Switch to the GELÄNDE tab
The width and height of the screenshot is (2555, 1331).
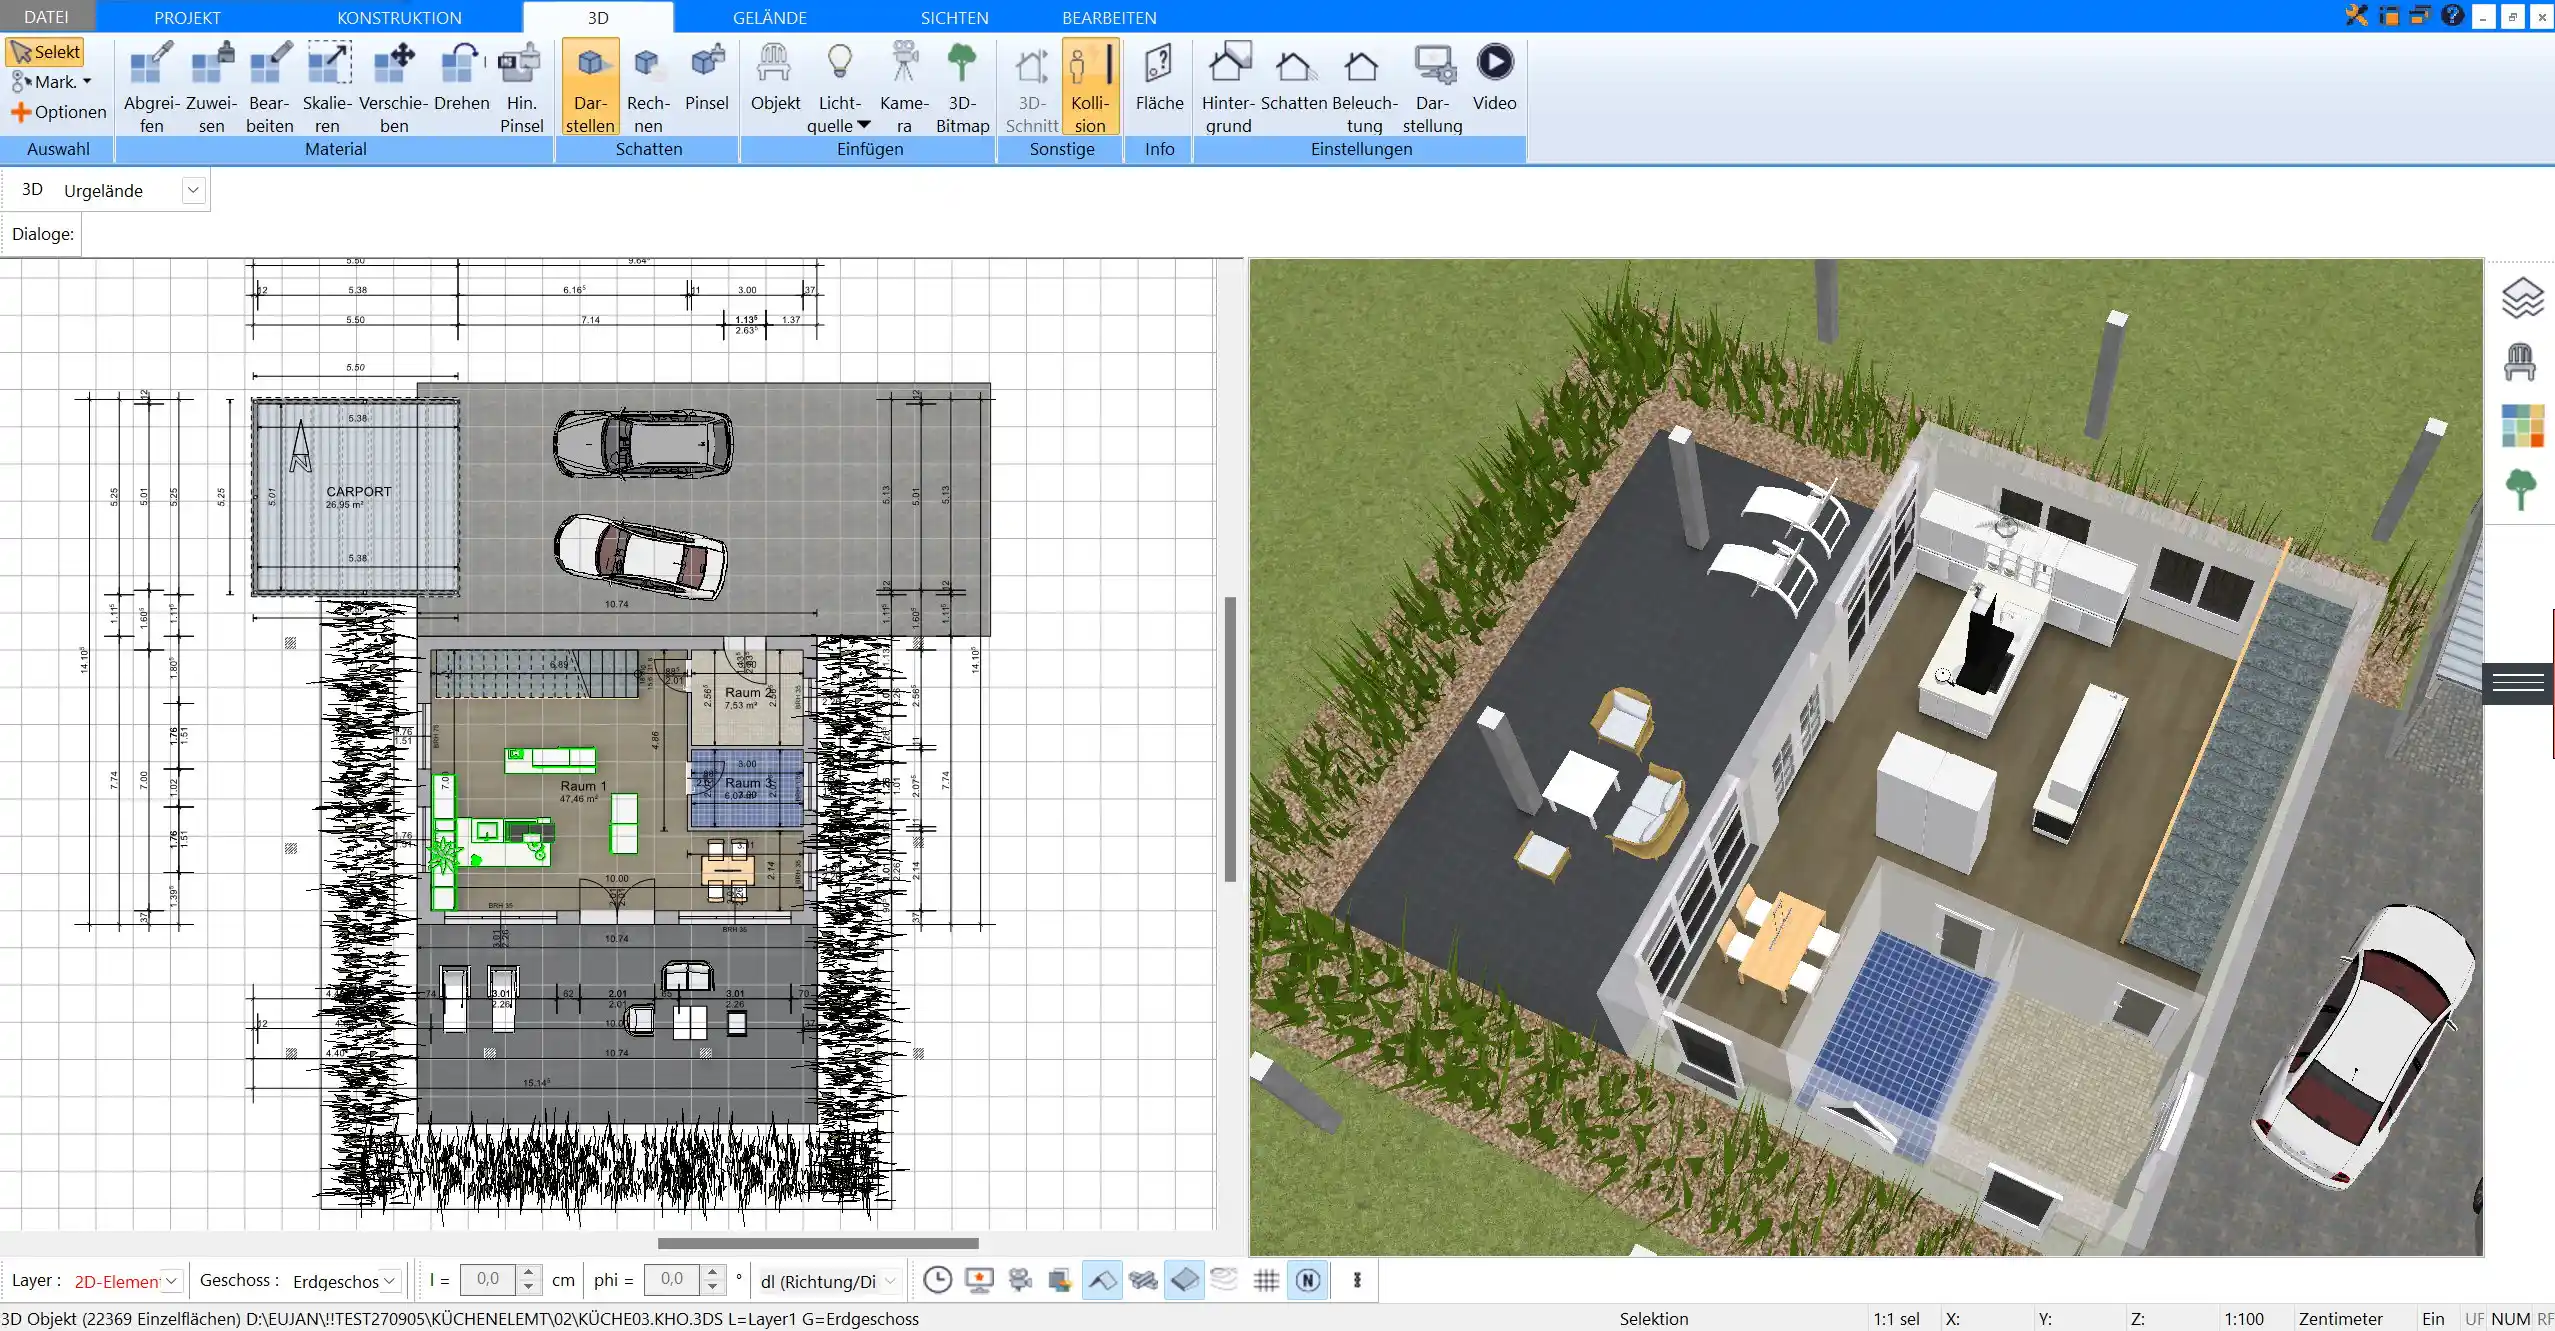[x=769, y=17]
